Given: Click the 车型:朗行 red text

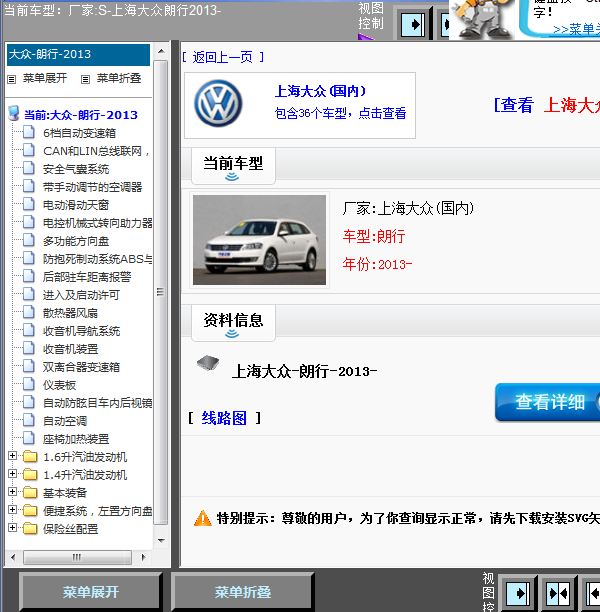Looking at the screenshot, I should pos(374,236).
